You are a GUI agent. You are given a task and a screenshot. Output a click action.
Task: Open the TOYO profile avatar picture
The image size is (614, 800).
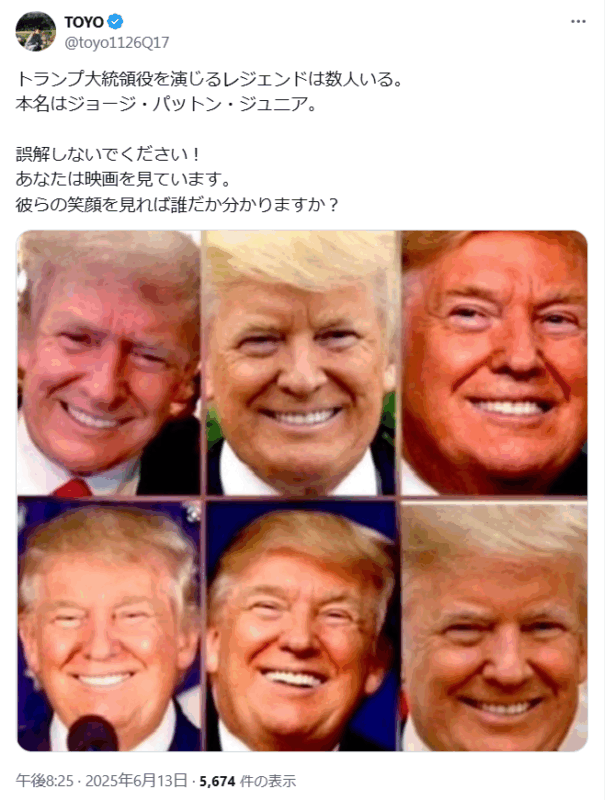36,32
